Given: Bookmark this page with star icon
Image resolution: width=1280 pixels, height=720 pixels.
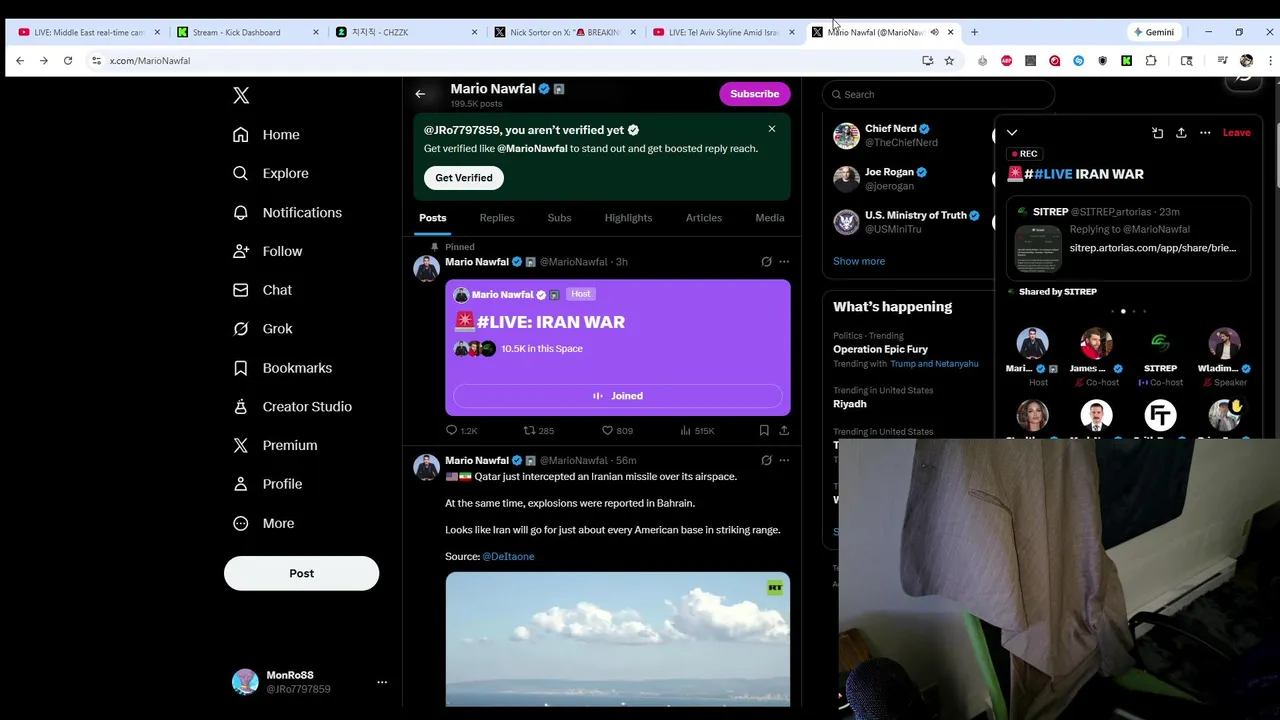Looking at the screenshot, I should click(x=949, y=61).
